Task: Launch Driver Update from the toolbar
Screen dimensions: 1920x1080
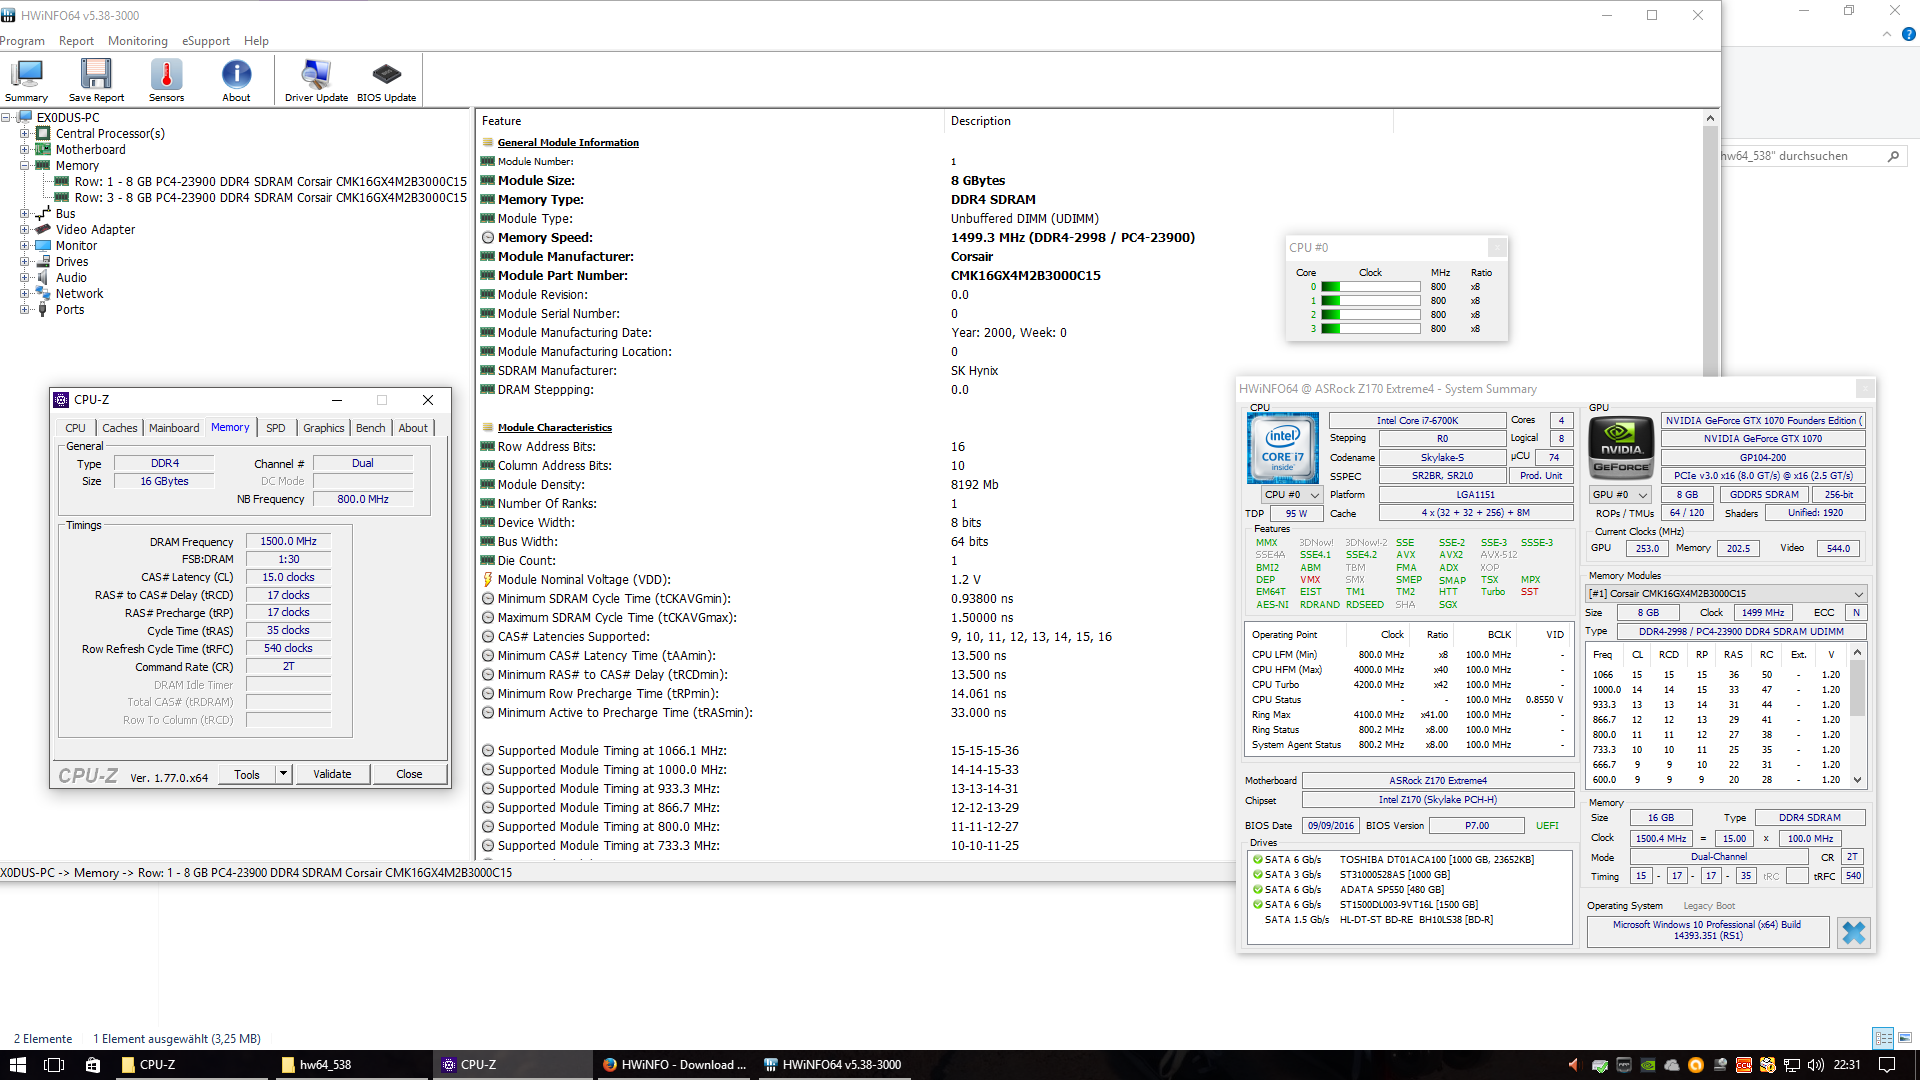Action: click(316, 80)
